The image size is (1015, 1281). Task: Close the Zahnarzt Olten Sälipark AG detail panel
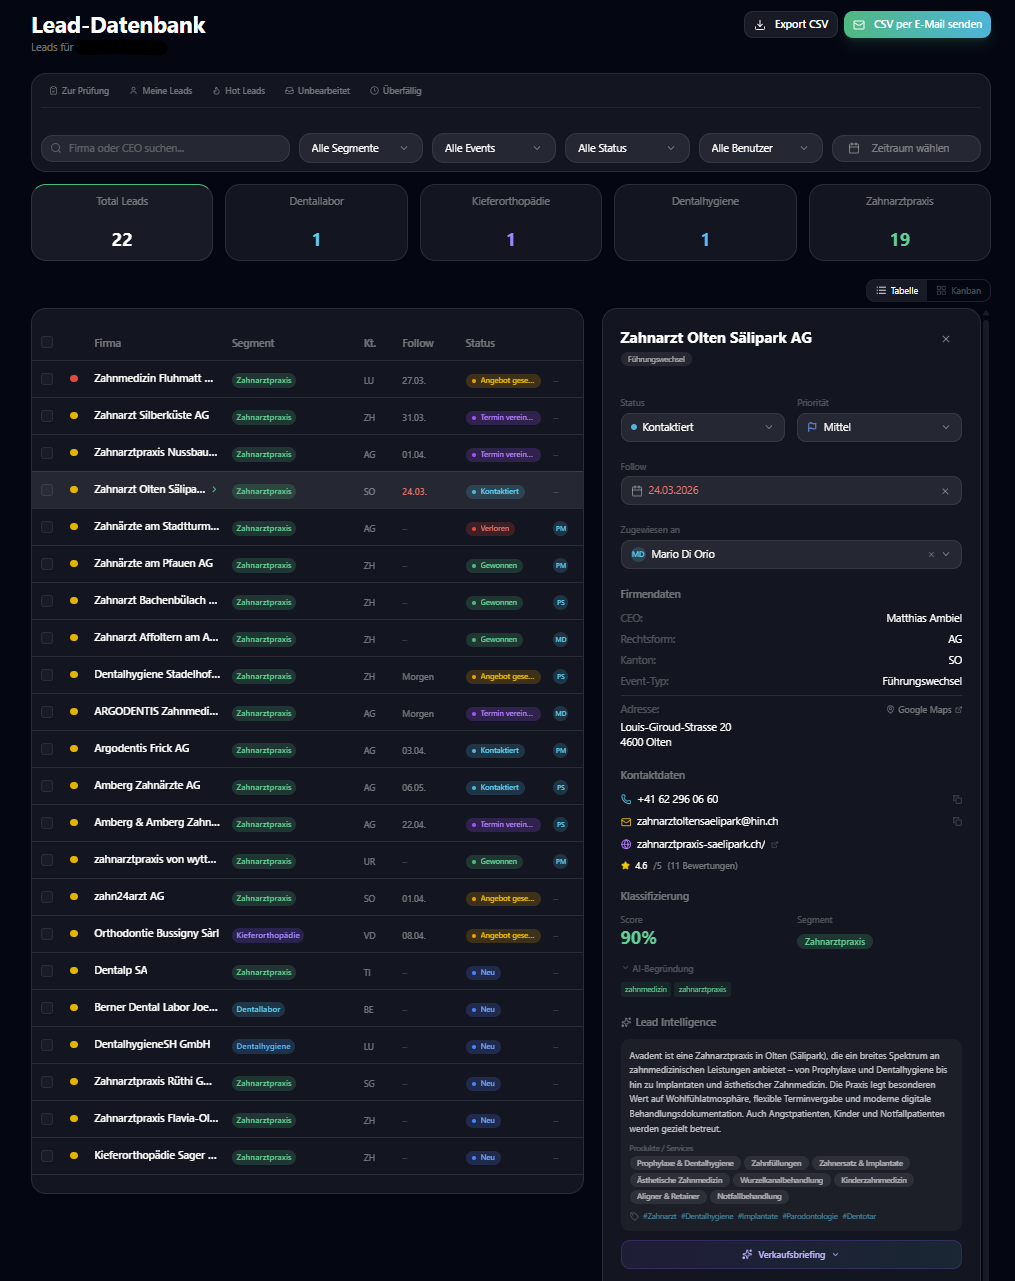[x=946, y=339]
